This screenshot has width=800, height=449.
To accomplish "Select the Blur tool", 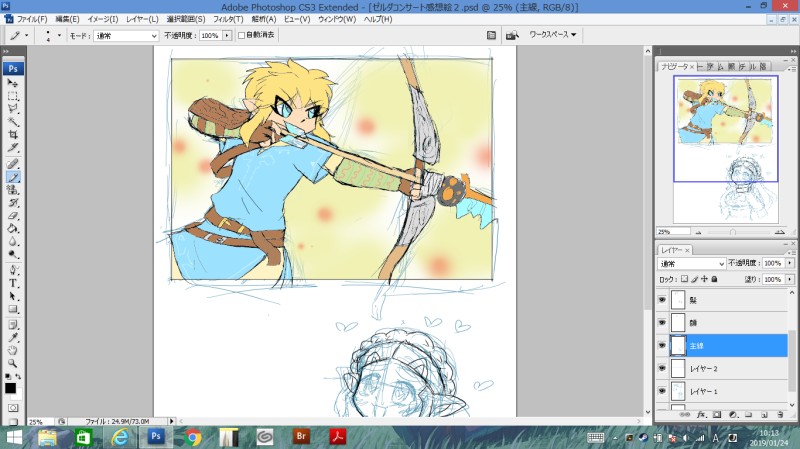I will 13,241.
